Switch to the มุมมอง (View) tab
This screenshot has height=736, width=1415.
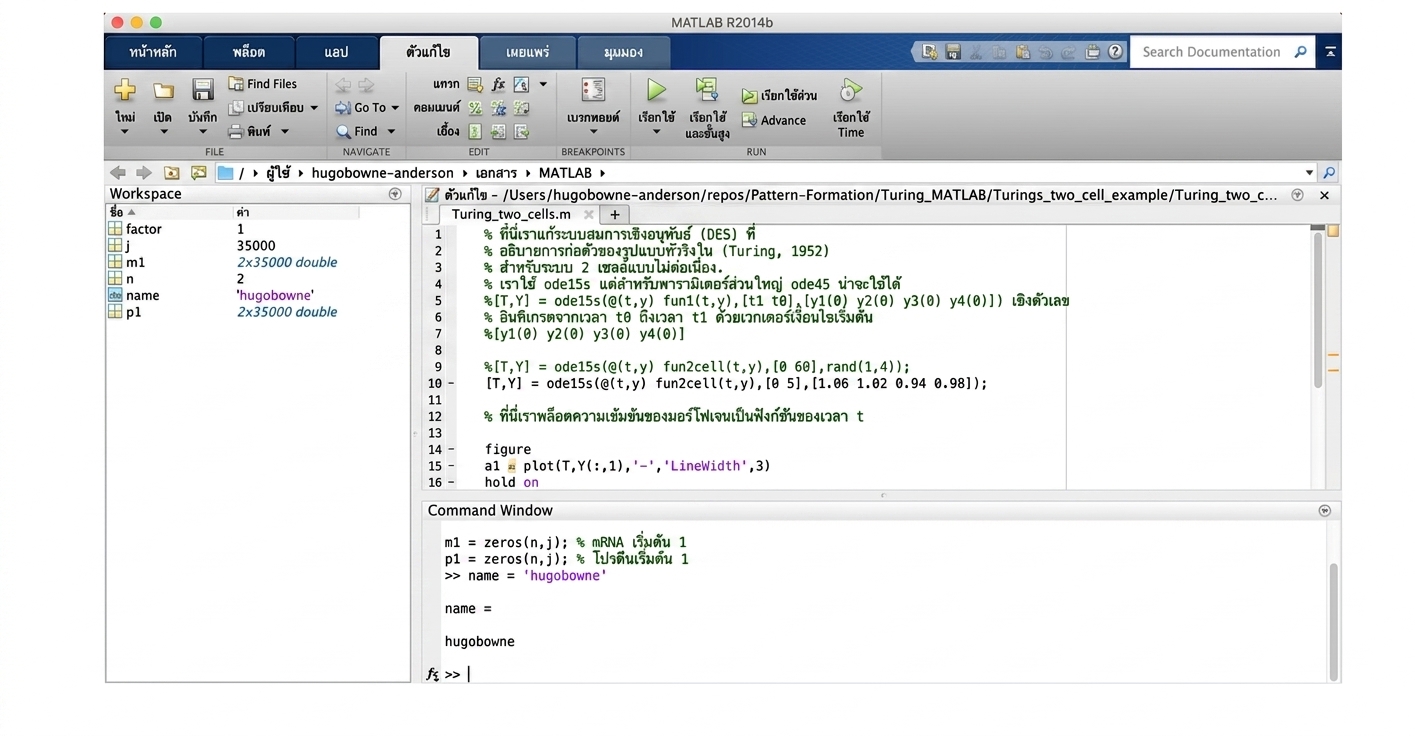[624, 52]
